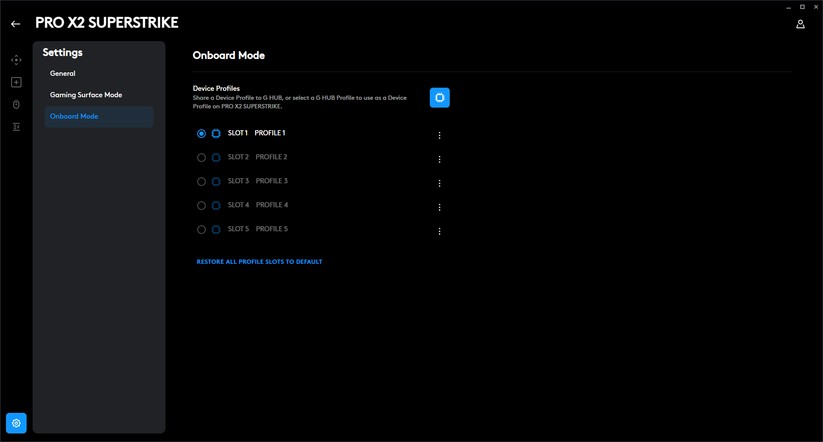
Task: Click the PROFILE 1 label
Action: (270, 133)
